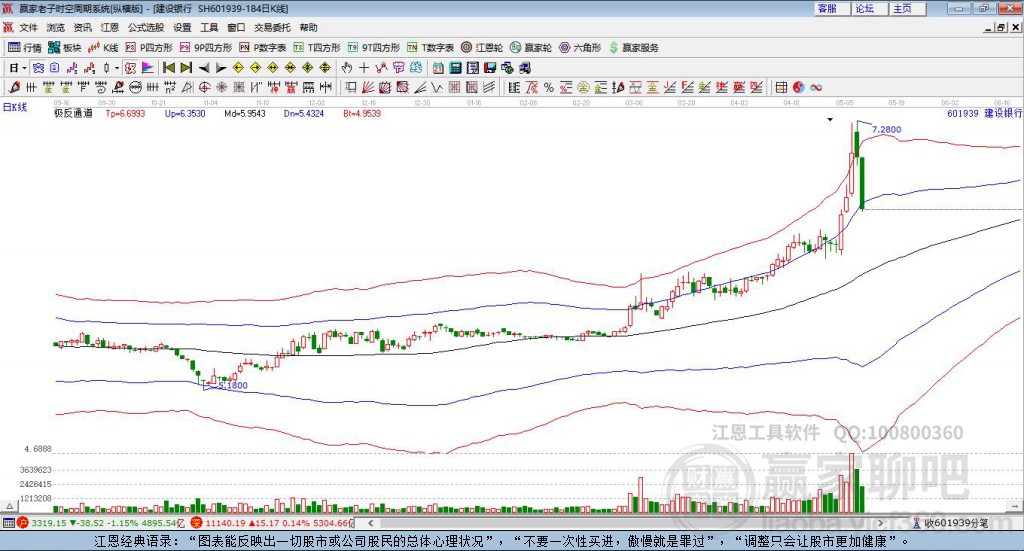This screenshot has width=1024, height=551.
Task: Click the 极反通道 indicator name
Action: pos(73,113)
